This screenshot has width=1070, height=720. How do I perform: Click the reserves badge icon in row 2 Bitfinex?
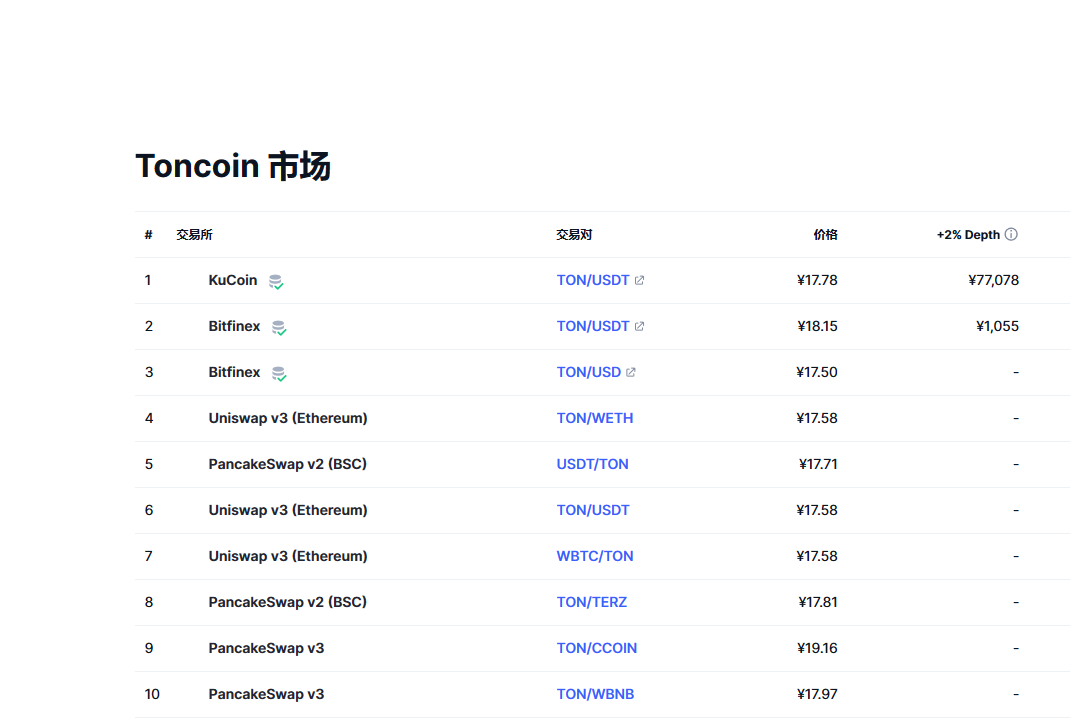pos(279,328)
